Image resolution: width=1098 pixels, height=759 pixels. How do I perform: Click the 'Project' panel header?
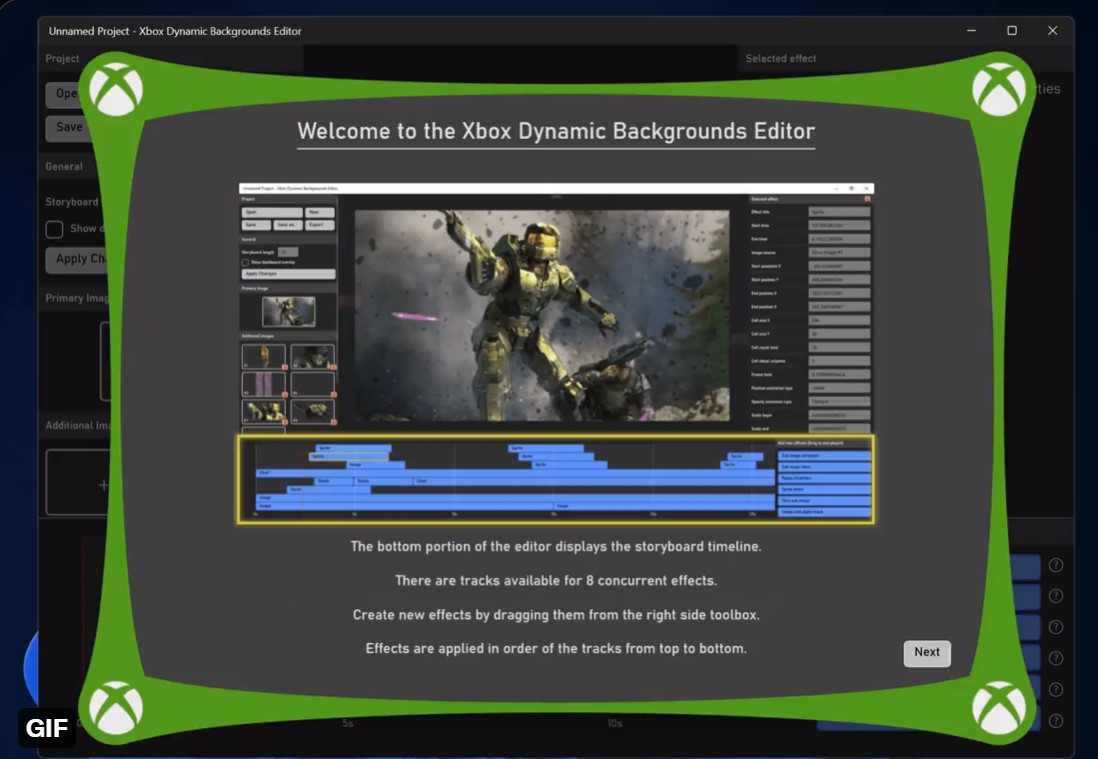pyautogui.click(x=62, y=59)
